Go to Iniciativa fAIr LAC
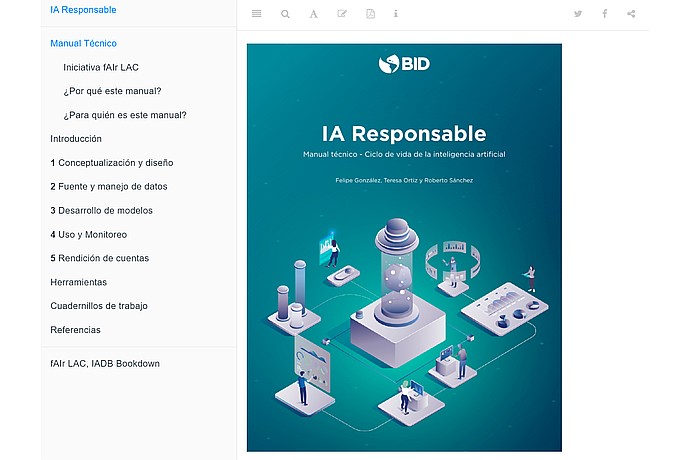 [x=101, y=67]
